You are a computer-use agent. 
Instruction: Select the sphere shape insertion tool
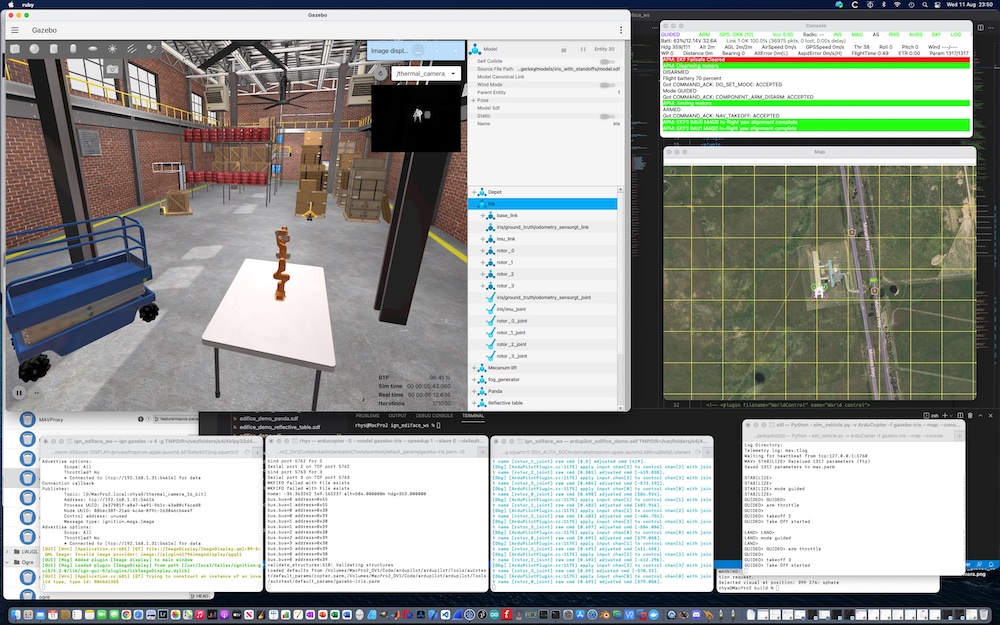[36, 48]
